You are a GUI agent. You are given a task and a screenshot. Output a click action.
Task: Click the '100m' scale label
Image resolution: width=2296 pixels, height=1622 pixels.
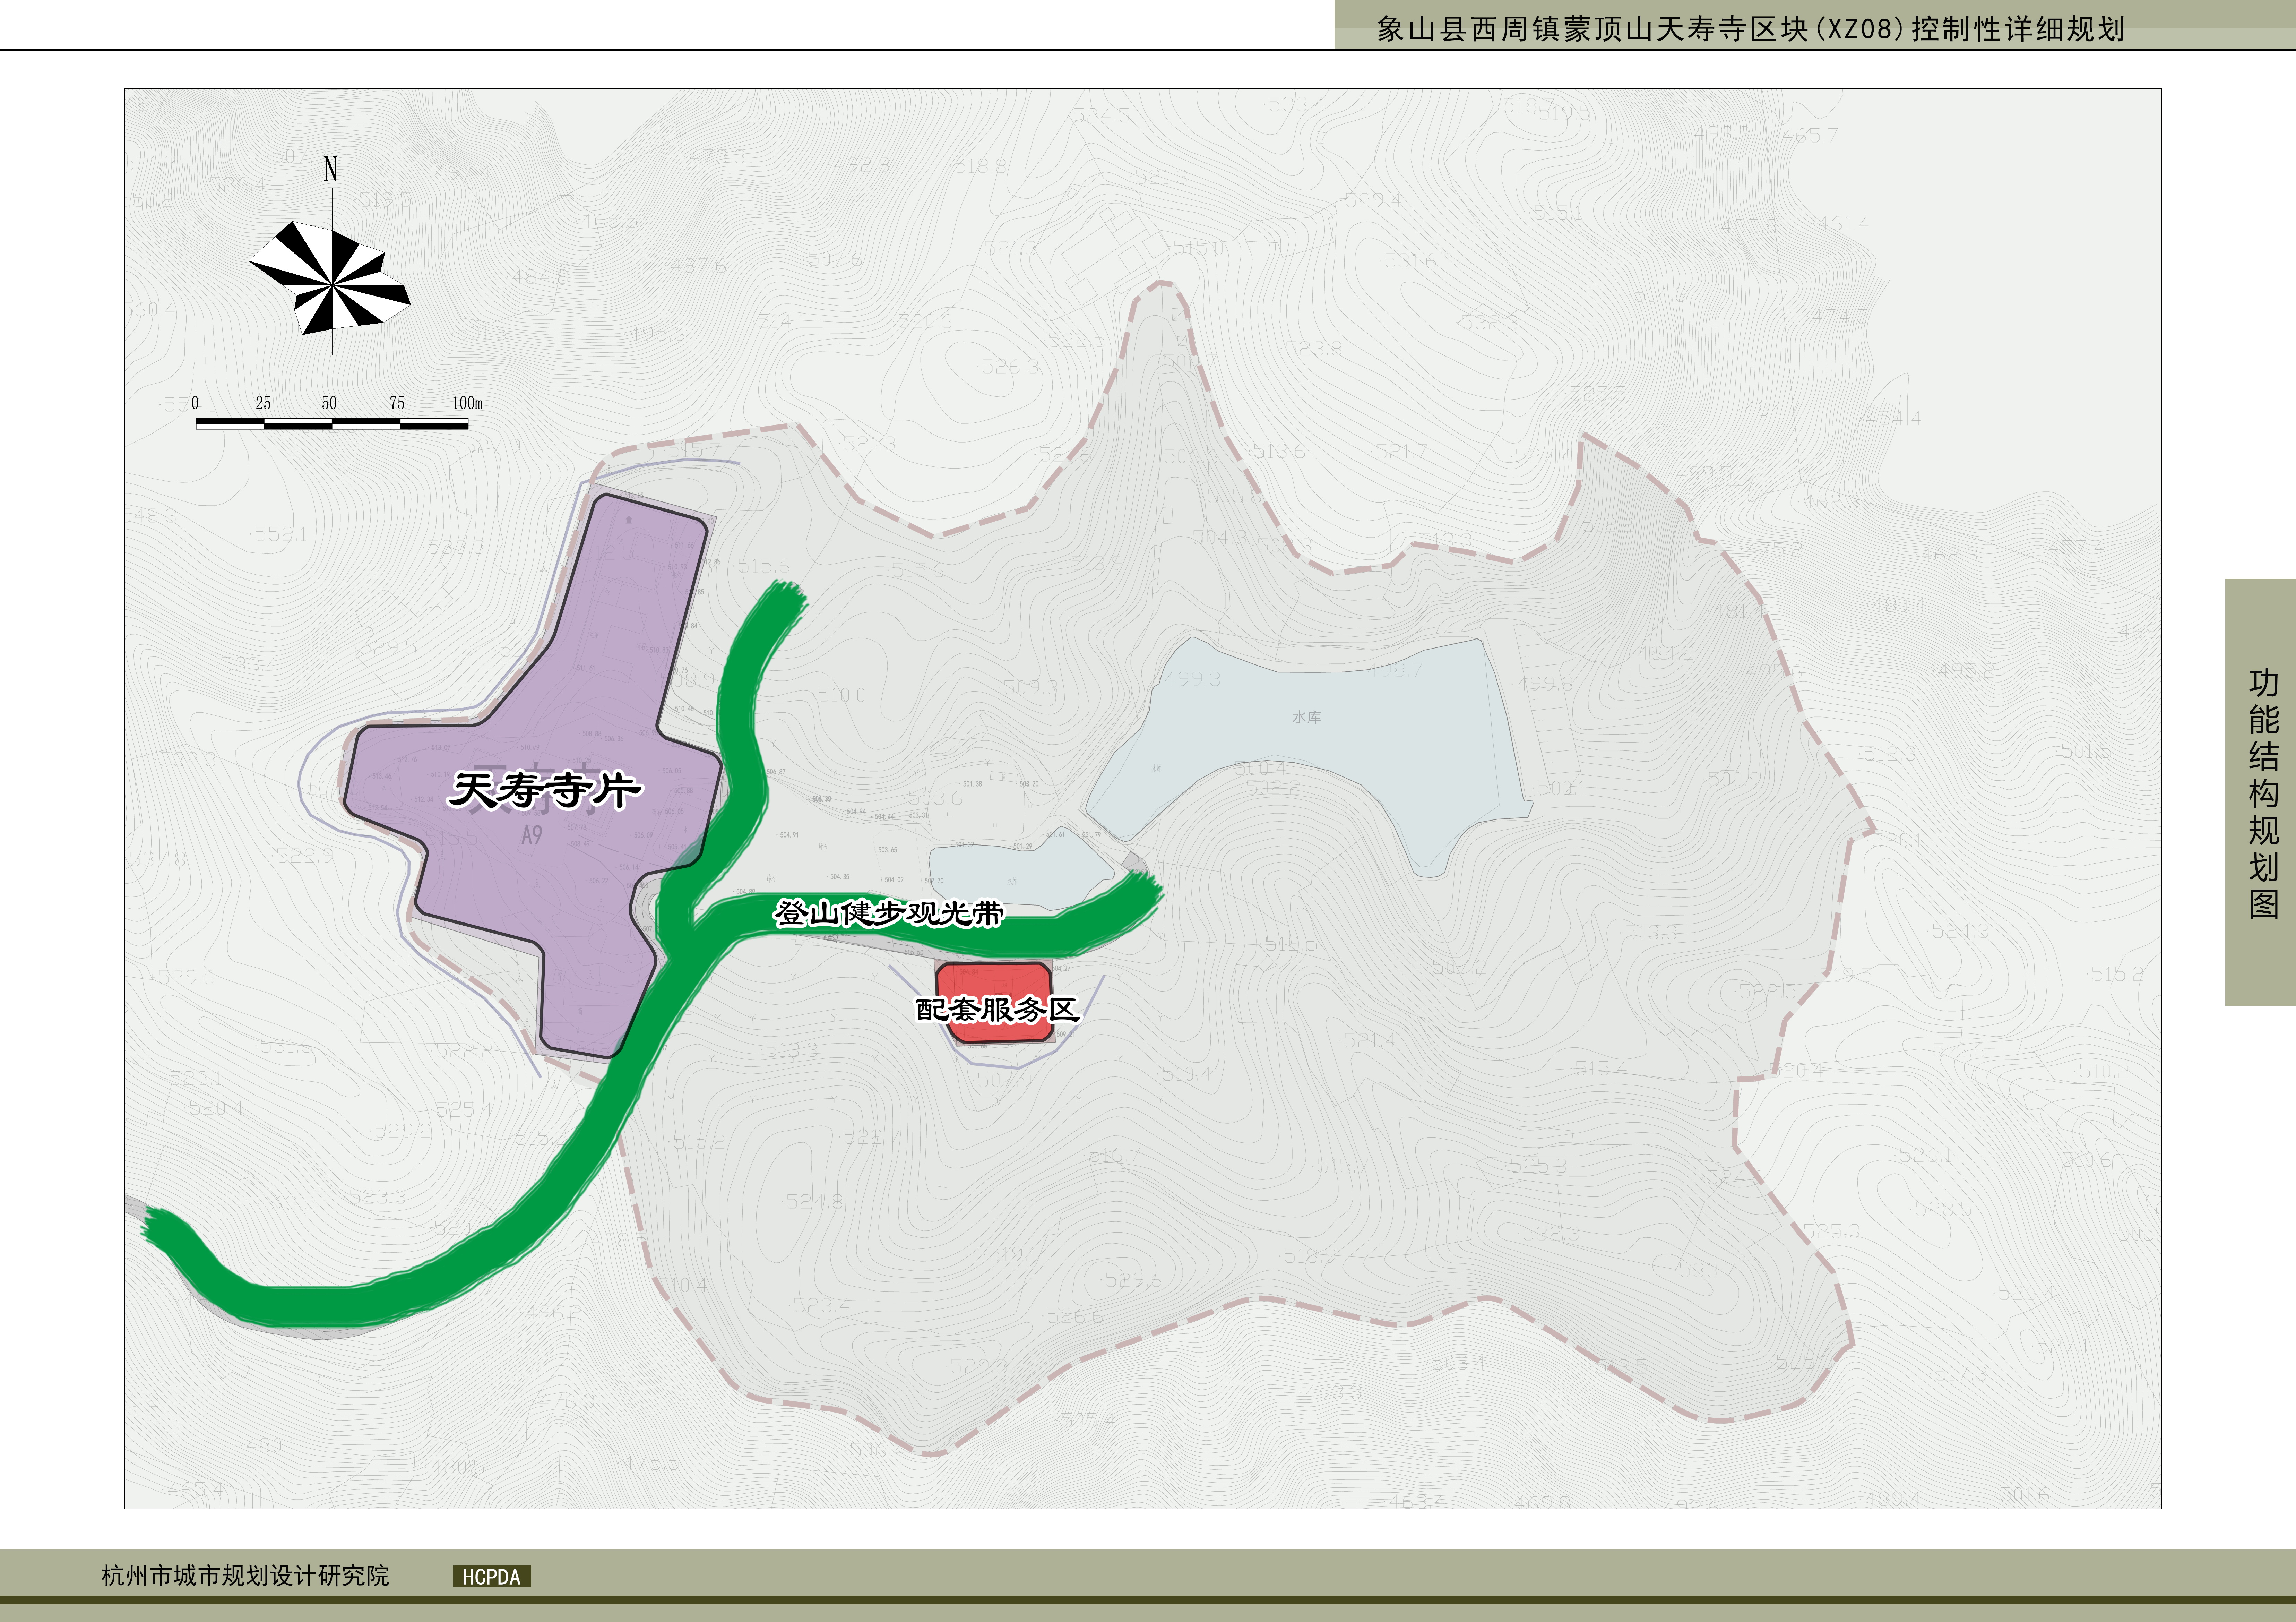coord(467,403)
